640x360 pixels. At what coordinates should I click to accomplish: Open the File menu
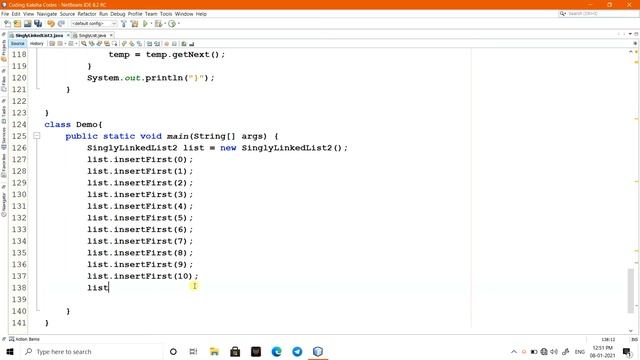tap(5, 14)
